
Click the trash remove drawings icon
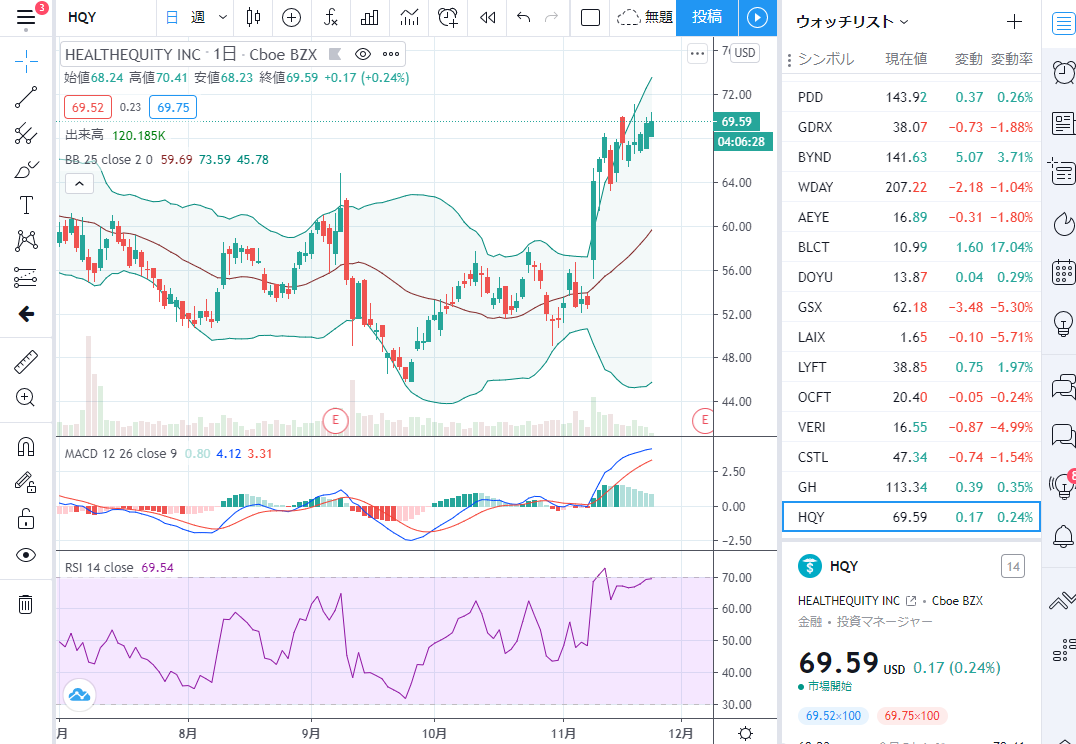coord(26,604)
